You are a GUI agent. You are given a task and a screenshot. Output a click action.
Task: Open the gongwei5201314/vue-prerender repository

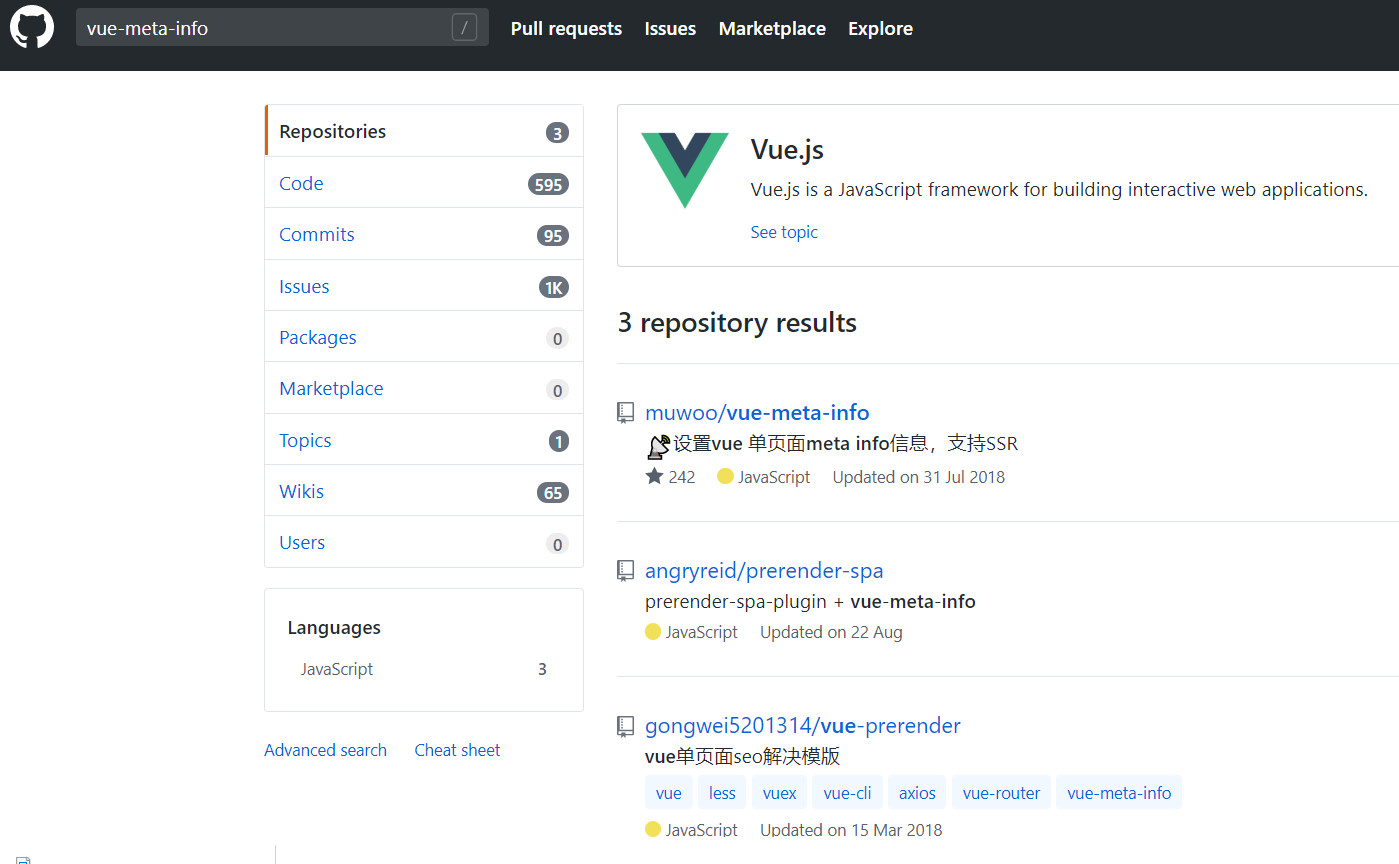tap(803, 725)
